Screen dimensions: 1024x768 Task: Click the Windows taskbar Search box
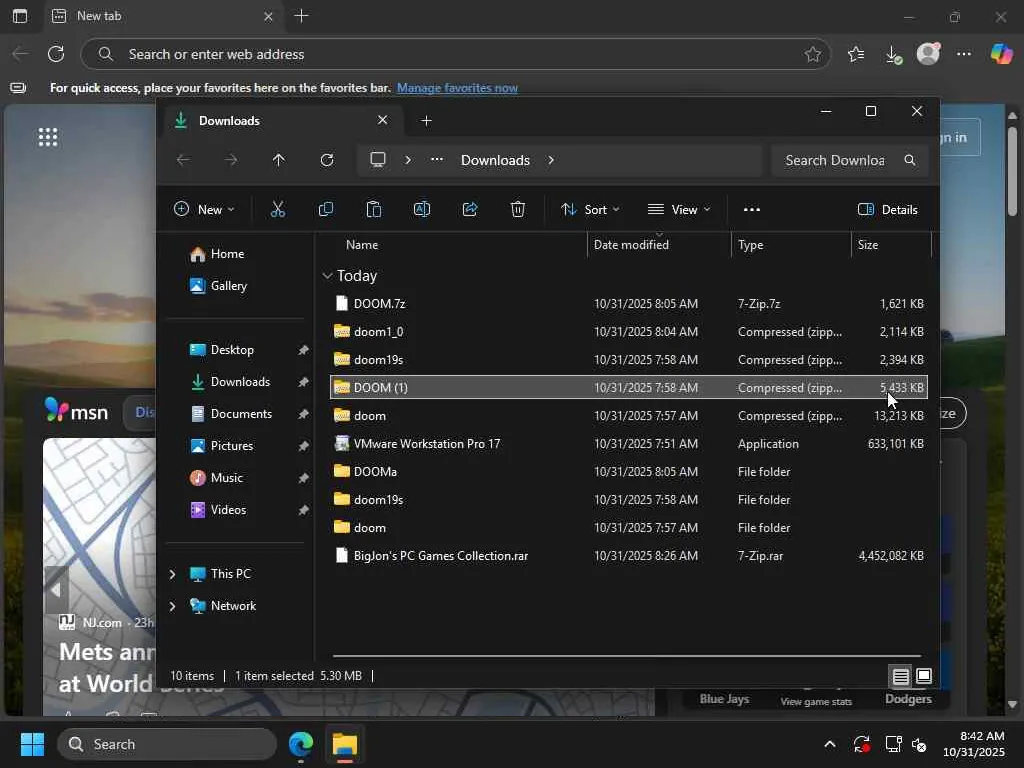pos(167,744)
